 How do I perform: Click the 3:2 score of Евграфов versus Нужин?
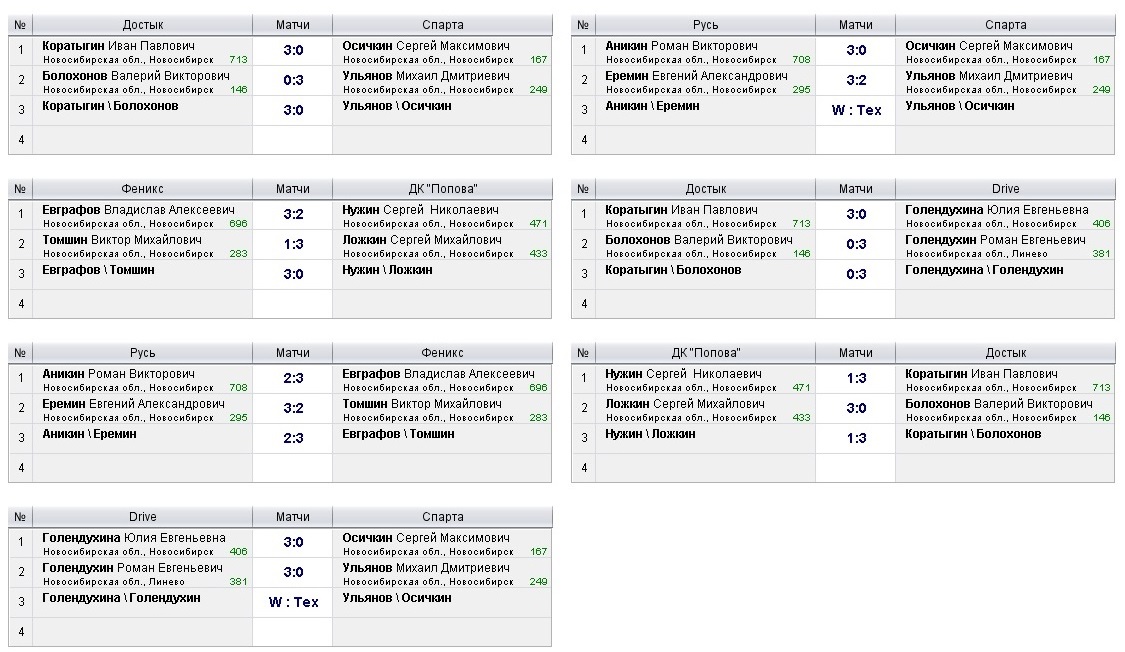click(x=293, y=214)
